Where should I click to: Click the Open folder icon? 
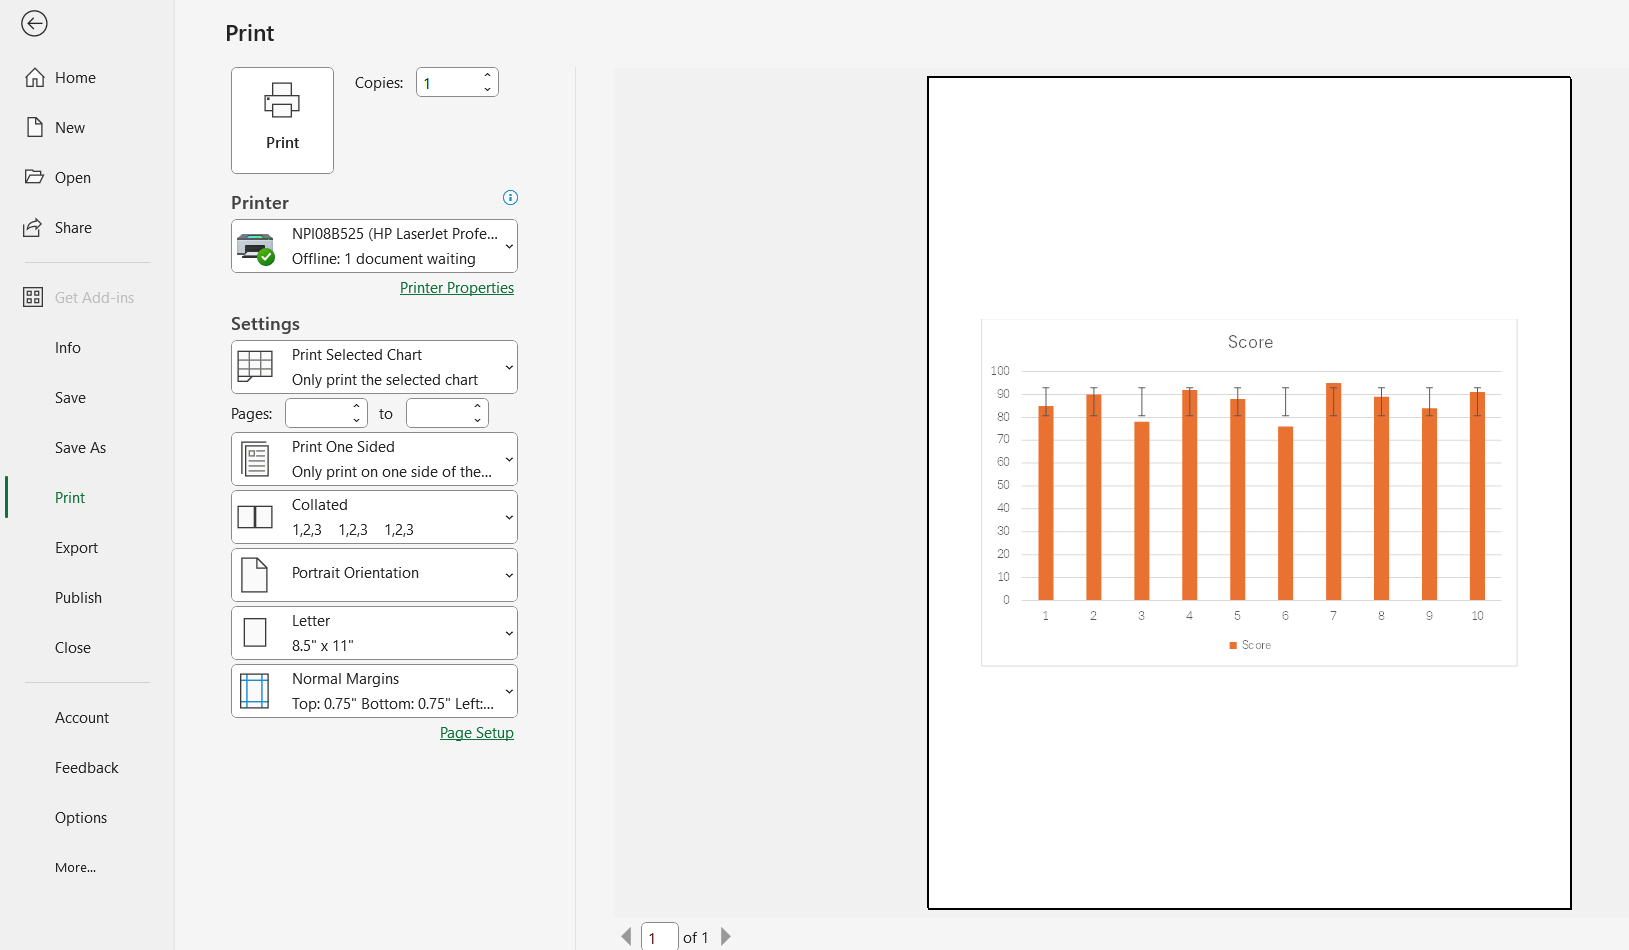[x=35, y=177]
